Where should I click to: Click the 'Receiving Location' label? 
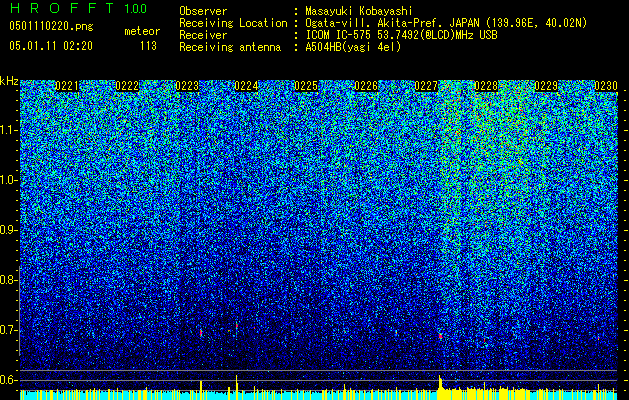[233, 23]
